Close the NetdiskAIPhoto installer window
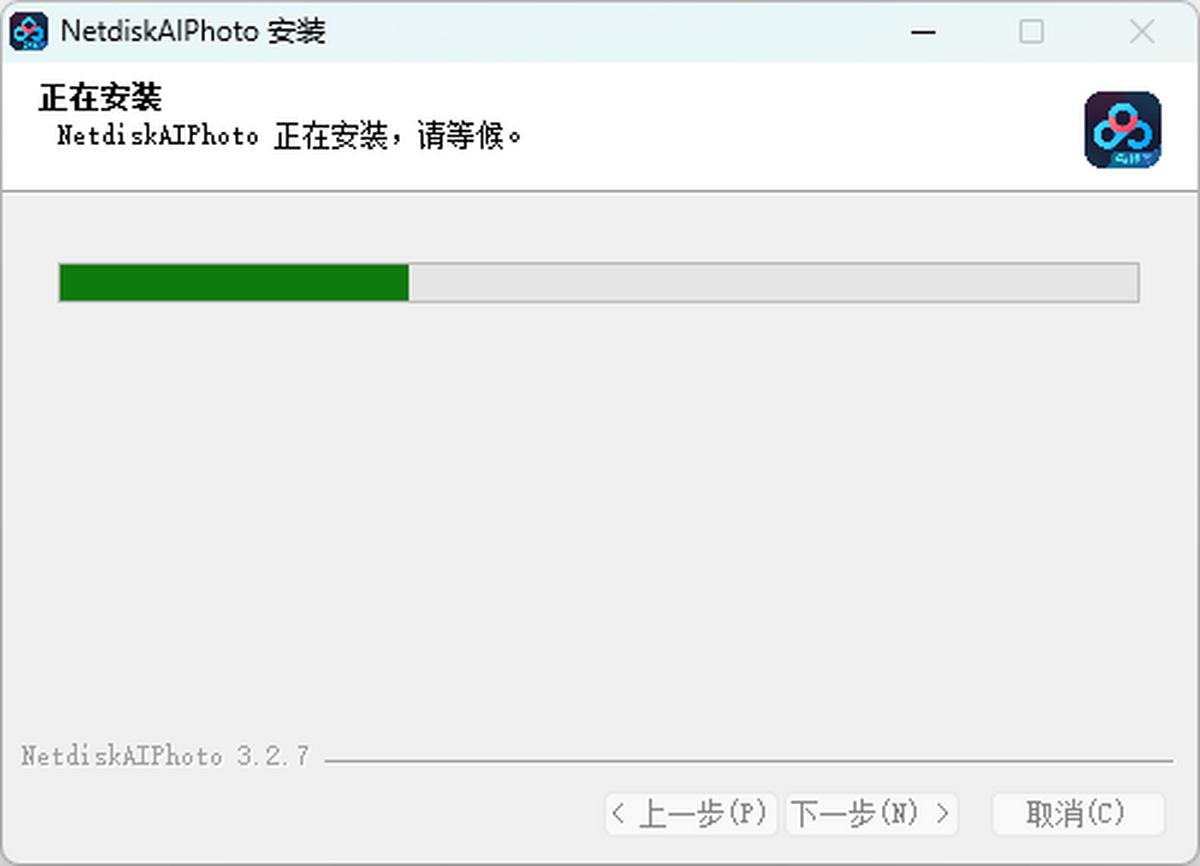 (1141, 32)
